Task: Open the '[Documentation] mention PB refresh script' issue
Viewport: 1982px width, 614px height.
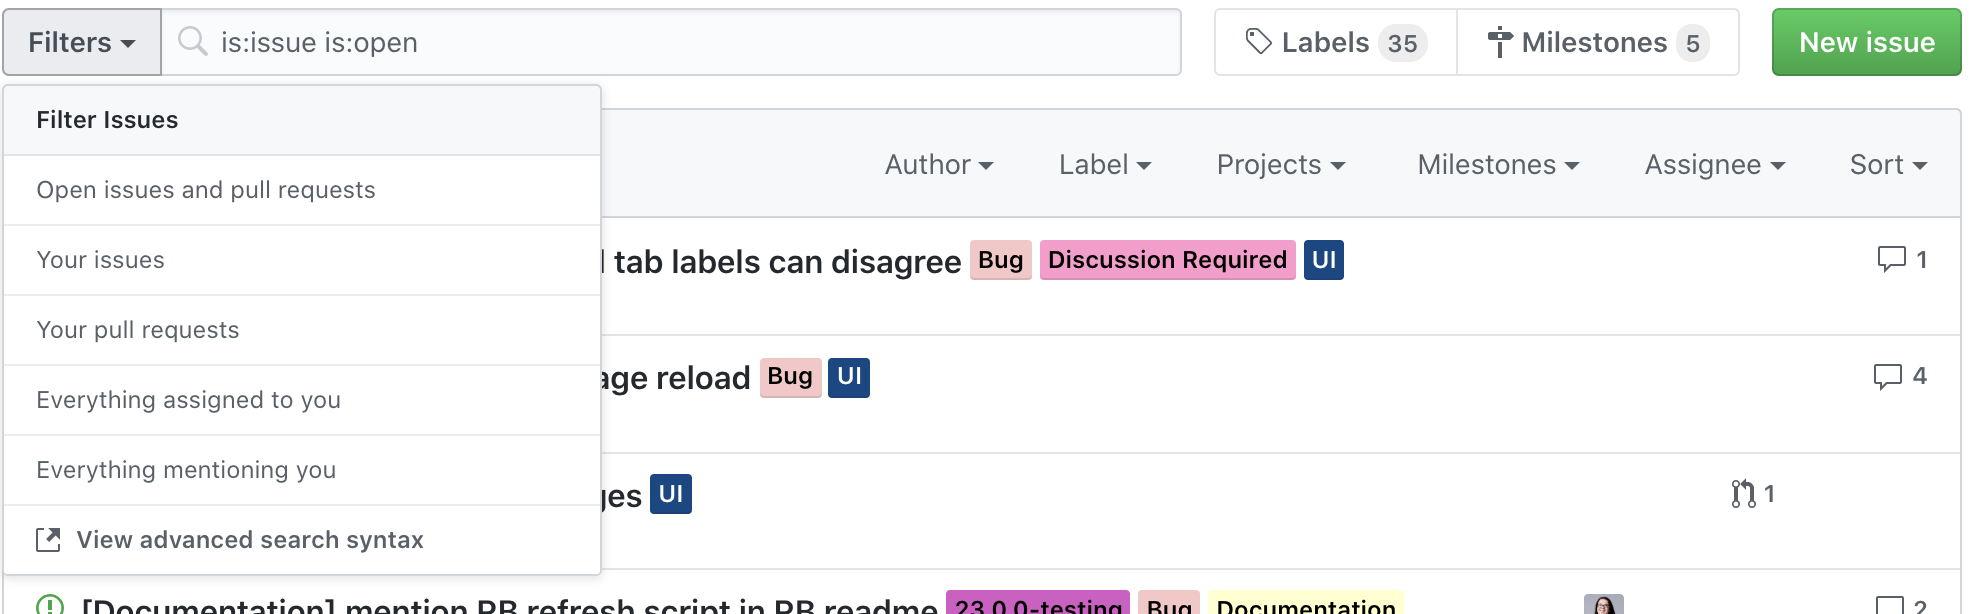Action: pos(509,604)
